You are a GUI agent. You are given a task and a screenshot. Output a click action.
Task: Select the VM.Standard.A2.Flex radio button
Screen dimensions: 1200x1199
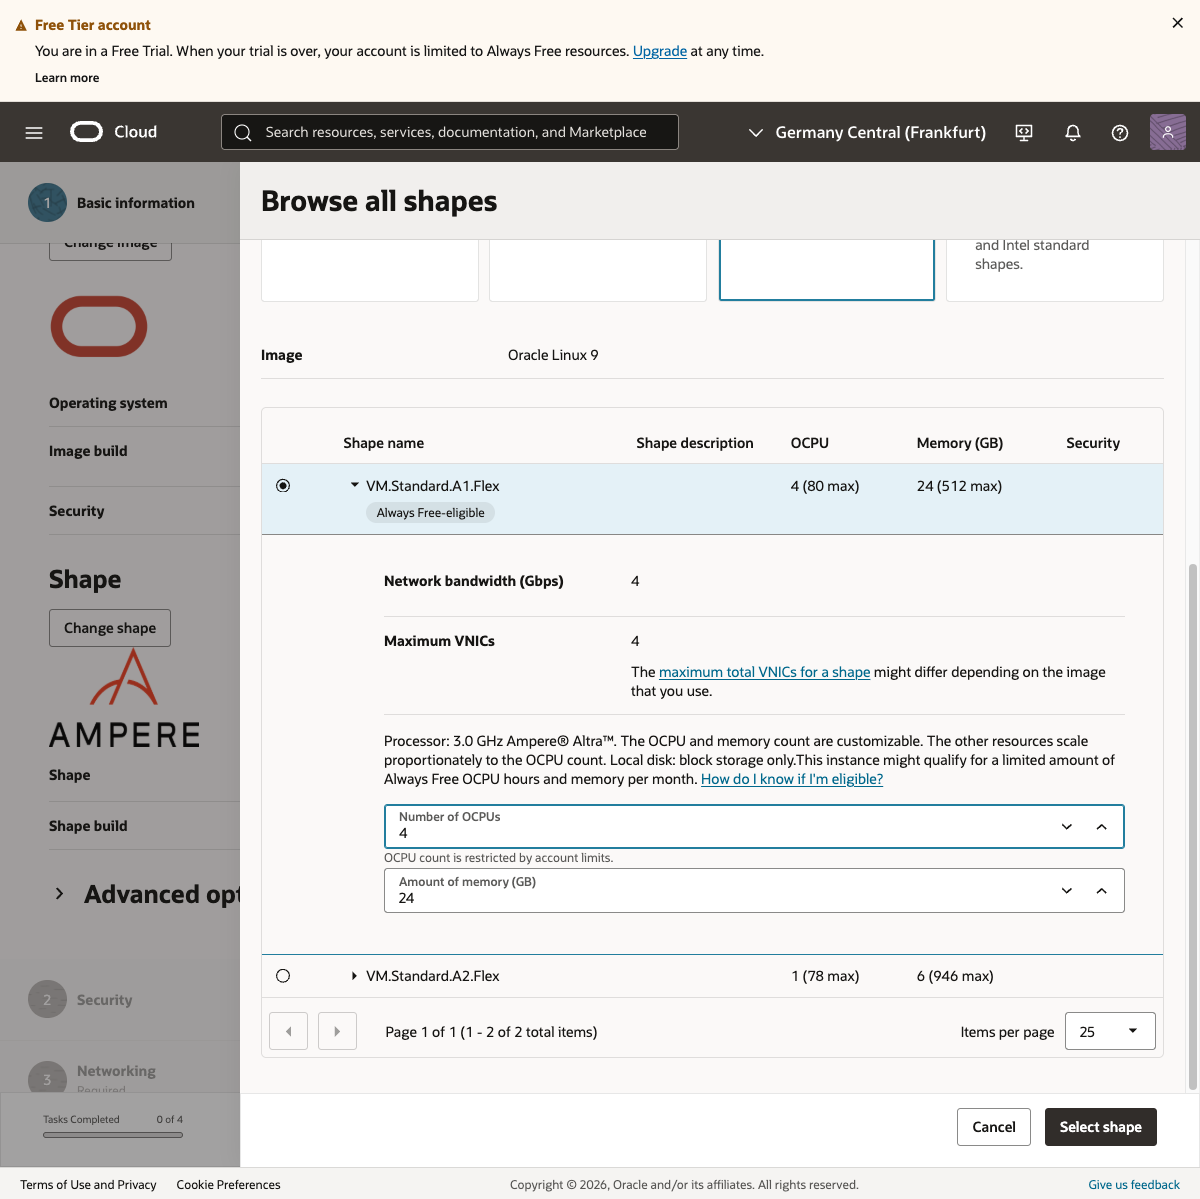(283, 976)
